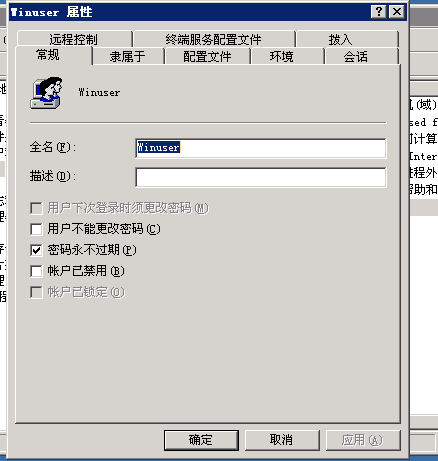The height and width of the screenshot is (461, 438).
Task: Open the 配置文件 tab
Action: coord(207,56)
